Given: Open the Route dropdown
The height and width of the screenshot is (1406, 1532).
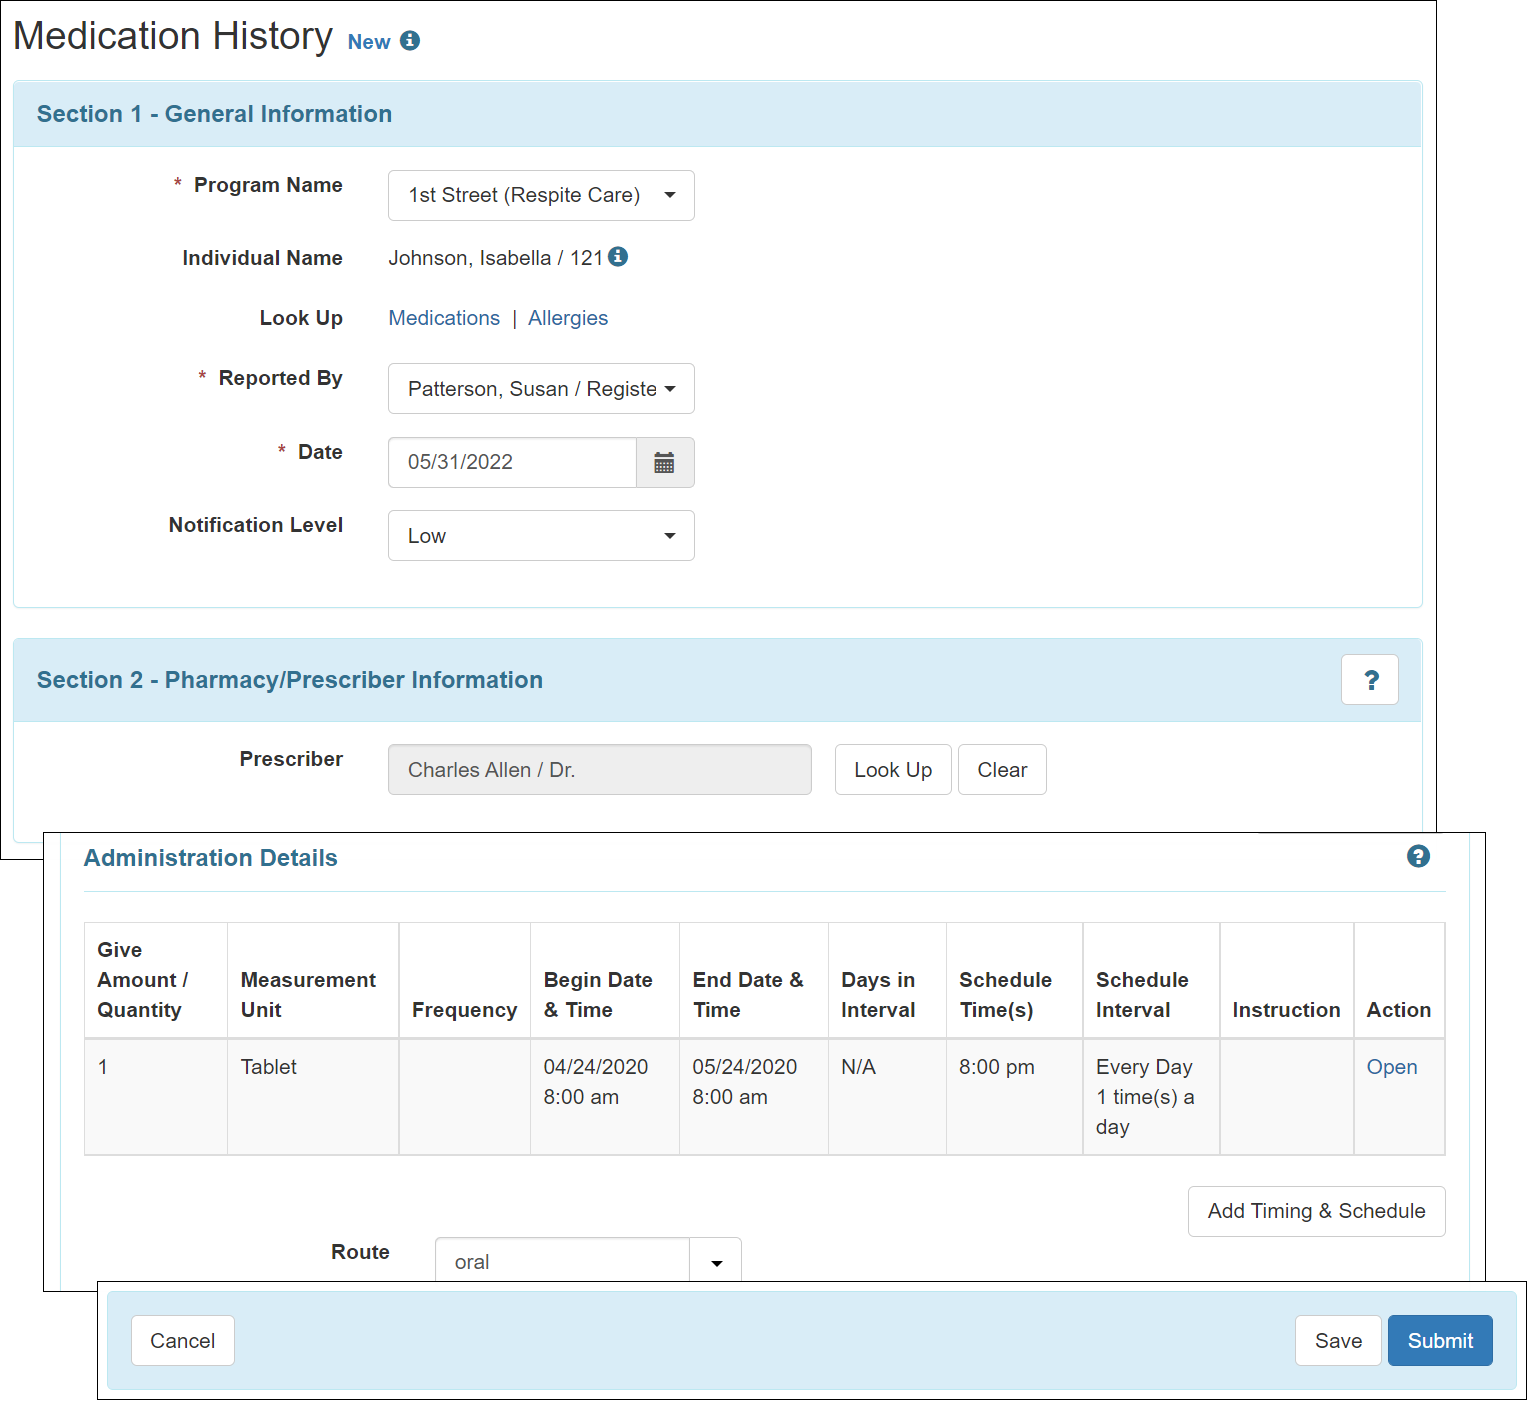Looking at the screenshot, I should point(714,1261).
